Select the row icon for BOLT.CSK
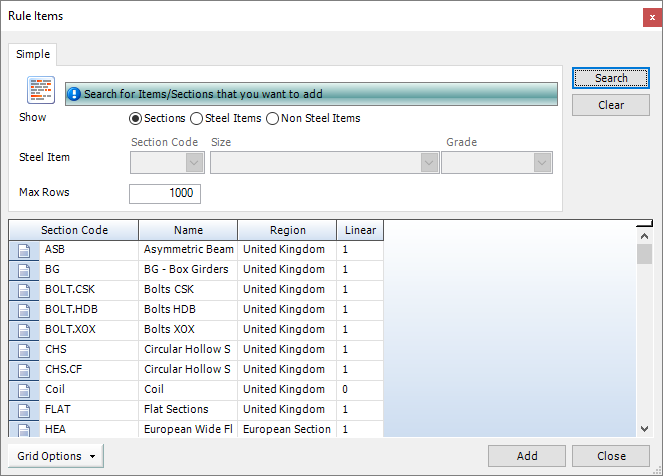The height and width of the screenshot is (476, 663). pos(24,290)
